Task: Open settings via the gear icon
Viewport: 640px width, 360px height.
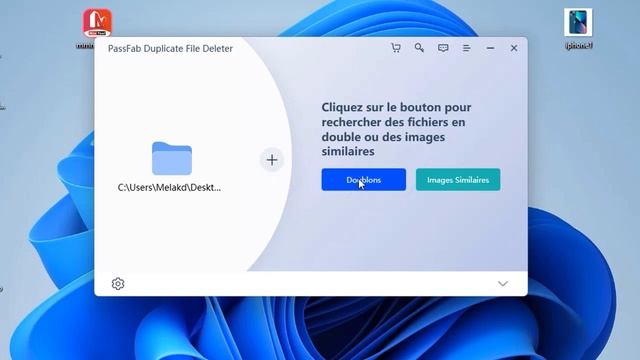Action: (118, 283)
